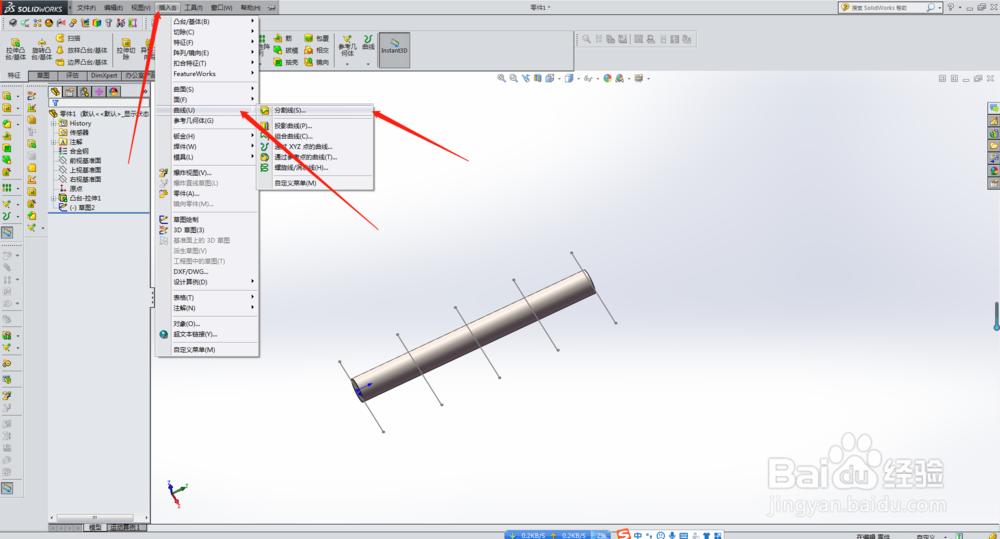The height and width of the screenshot is (539, 1000).
Task: Select the Boundary Boss/Base (边界凸台/基体) tool
Action: tap(82, 62)
